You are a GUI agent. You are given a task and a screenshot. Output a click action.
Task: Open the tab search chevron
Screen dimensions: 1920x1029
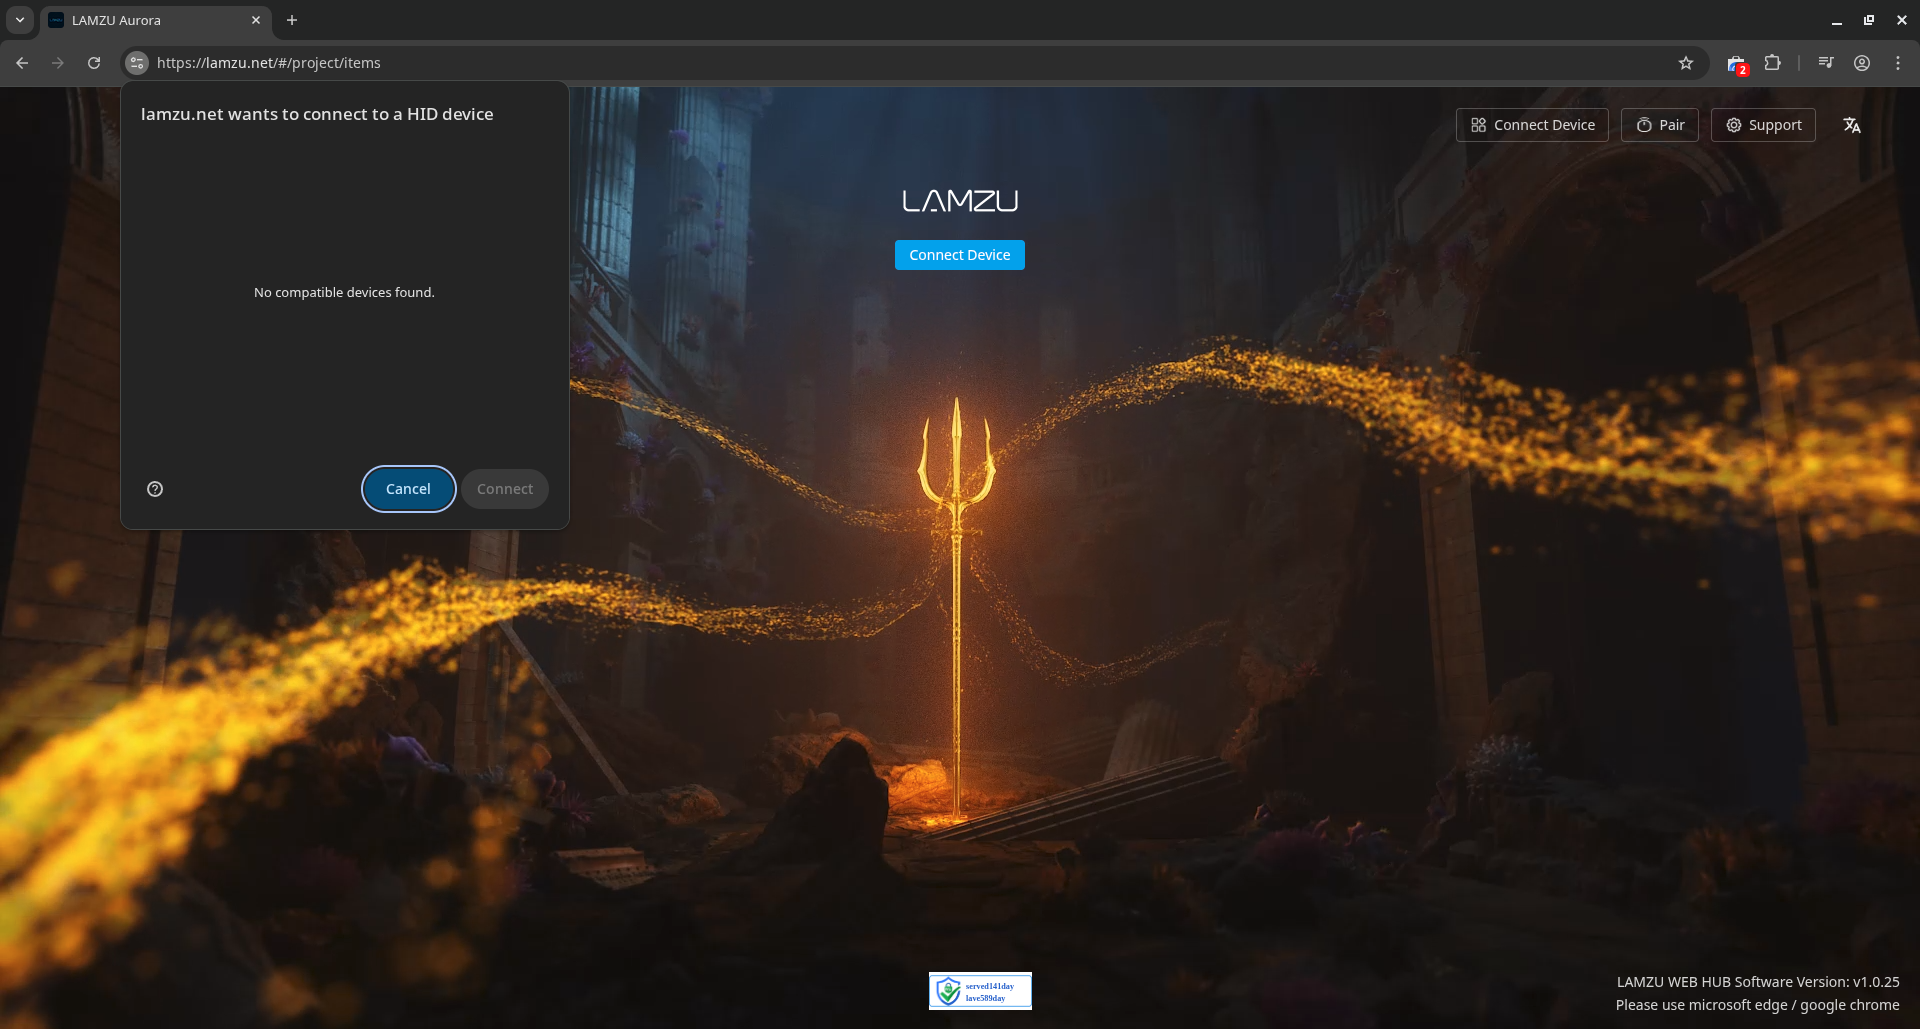click(x=19, y=19)
